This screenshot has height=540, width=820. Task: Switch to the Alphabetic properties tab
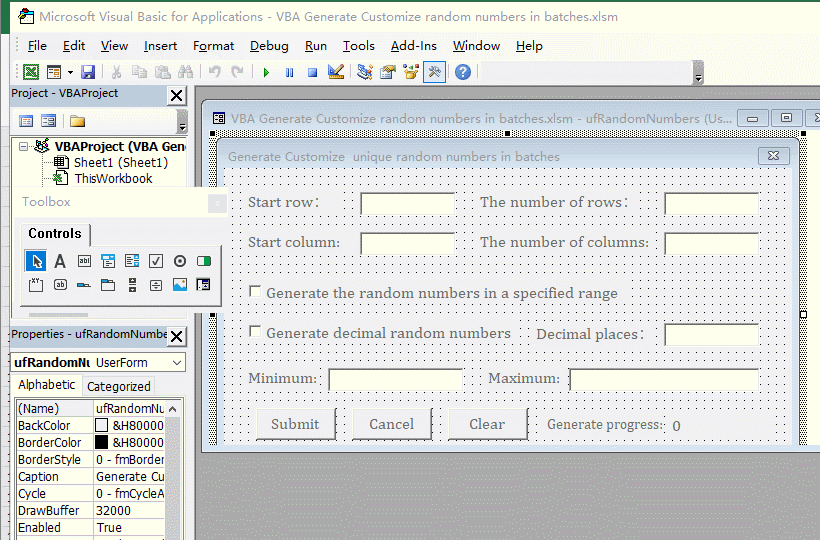[x=47, y=385]
